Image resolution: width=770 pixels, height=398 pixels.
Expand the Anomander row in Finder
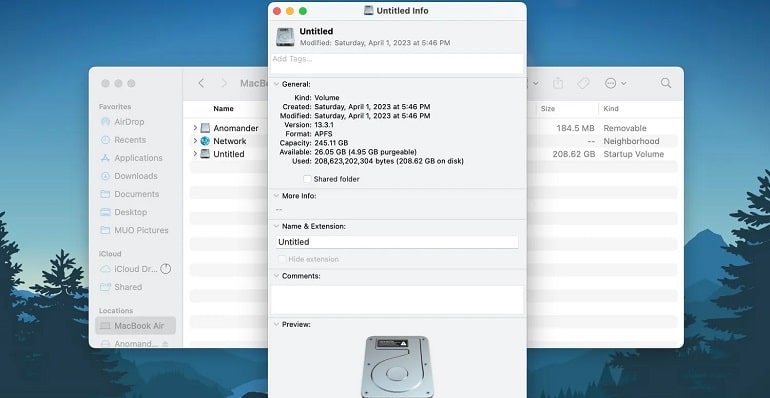click(195, 128)
